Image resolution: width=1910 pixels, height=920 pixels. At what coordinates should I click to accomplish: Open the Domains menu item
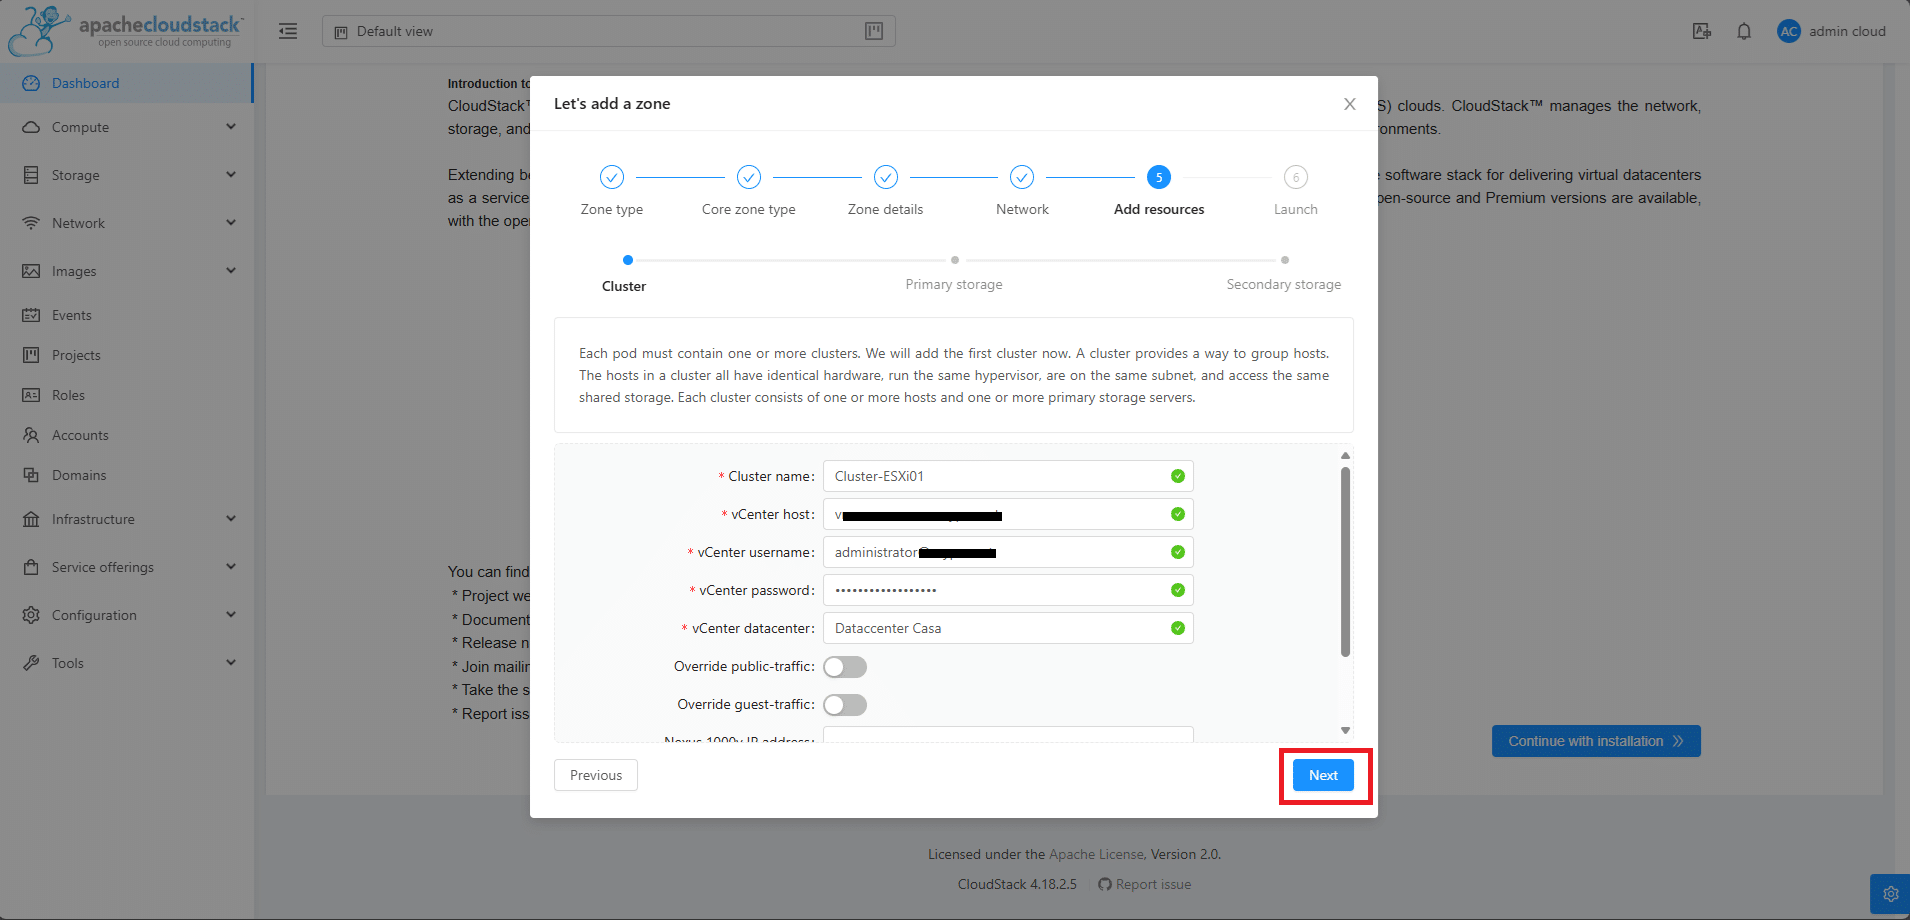click(x=126, y=475)
